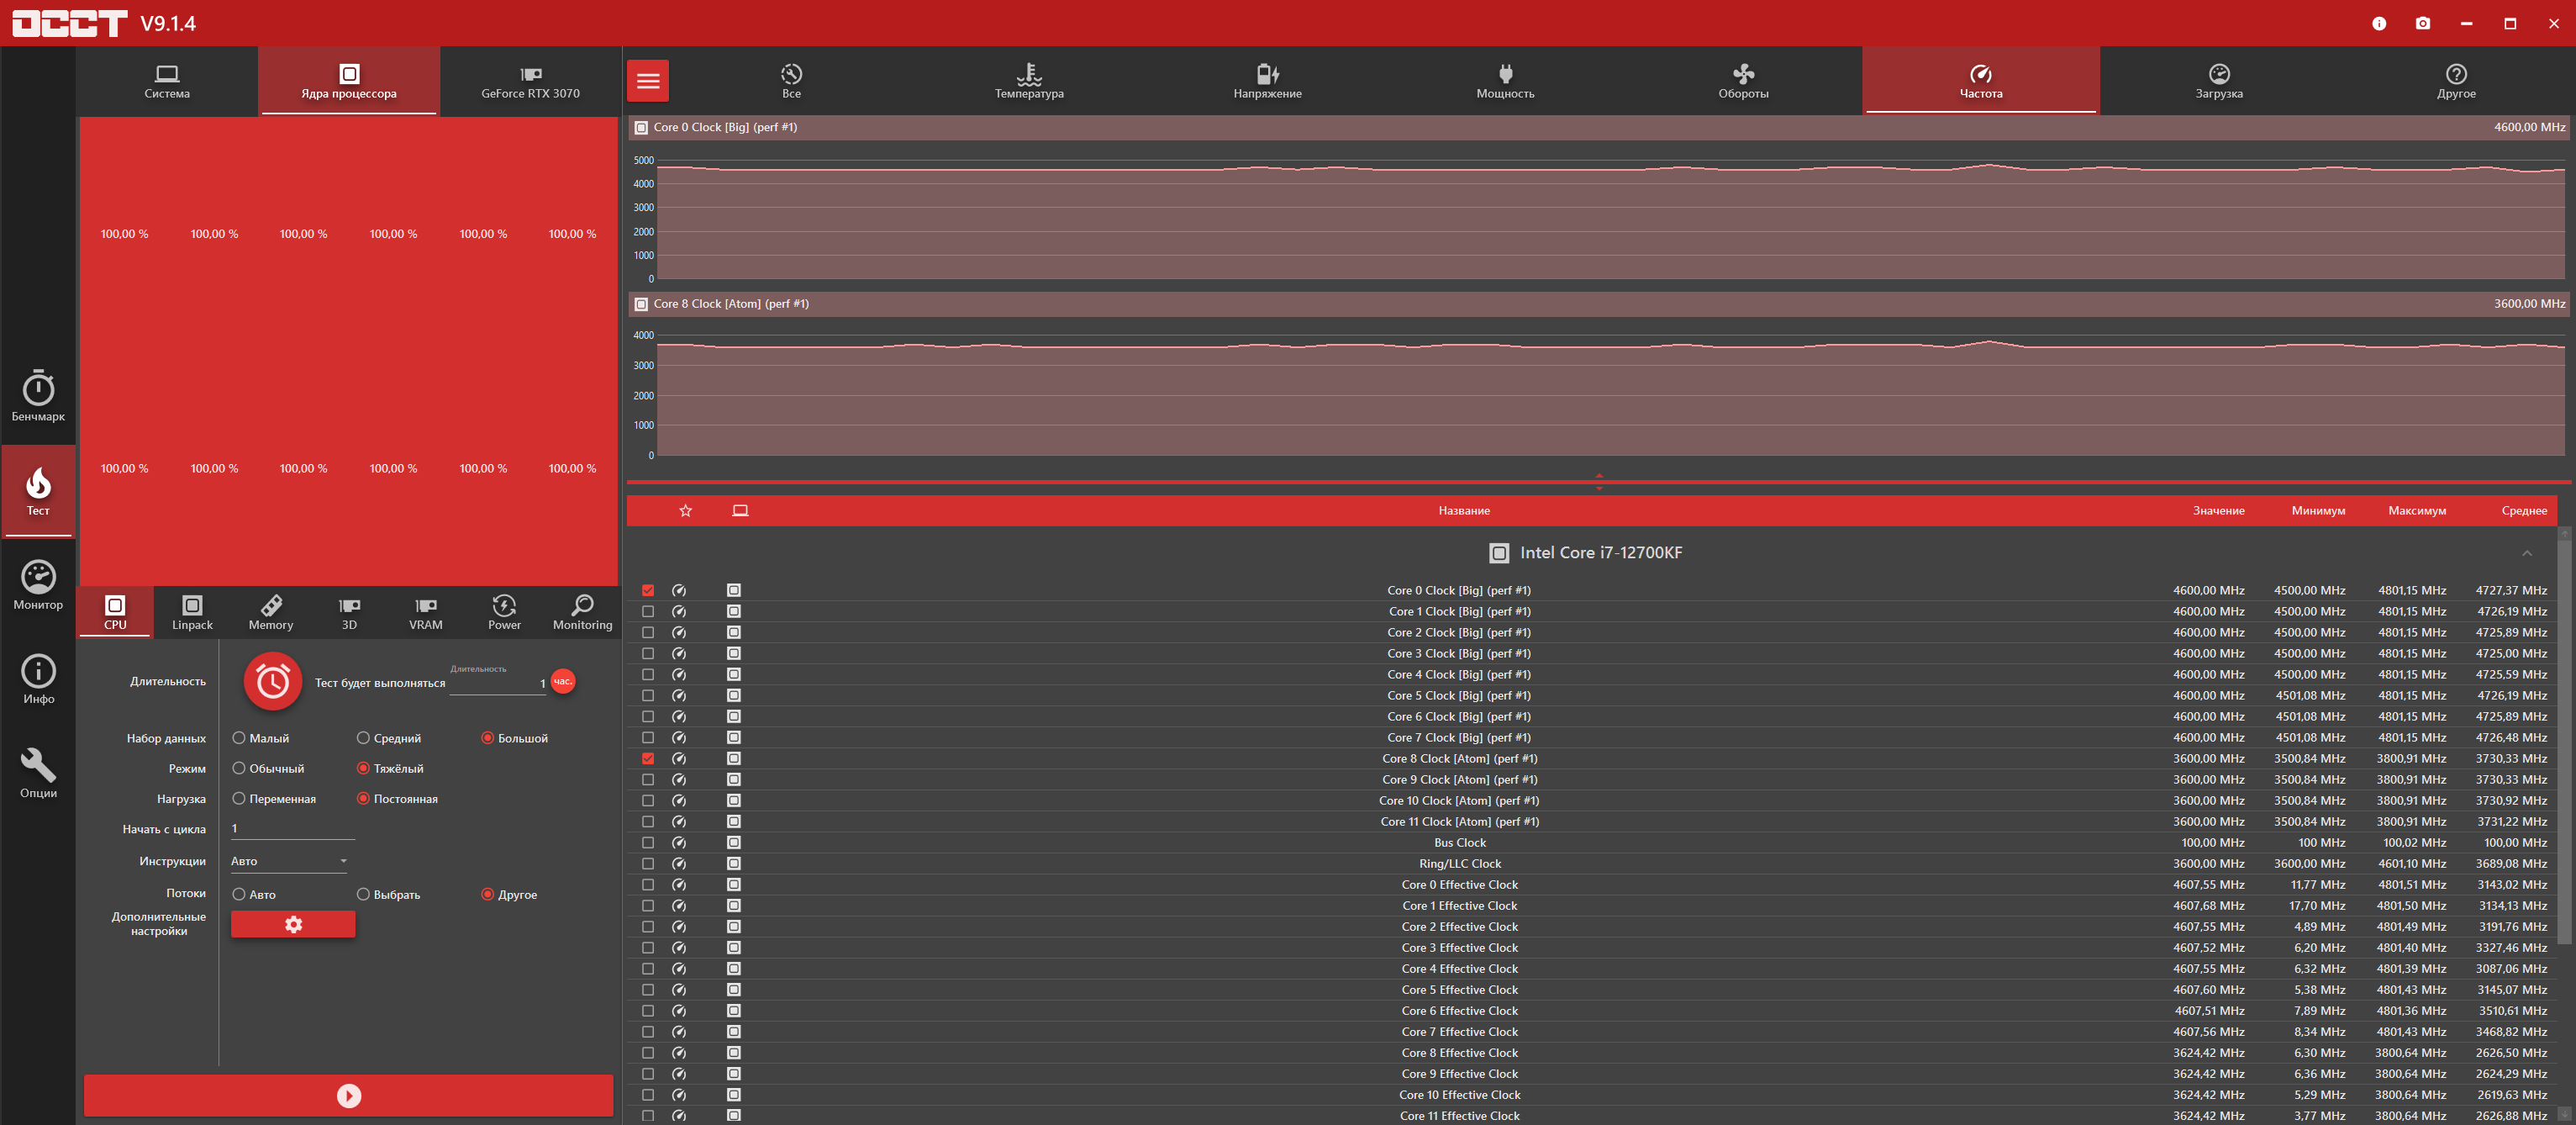Screen dimensions: 2576x1125
Task: Click the screenshot camera icon
Action: coord(2422,23)
